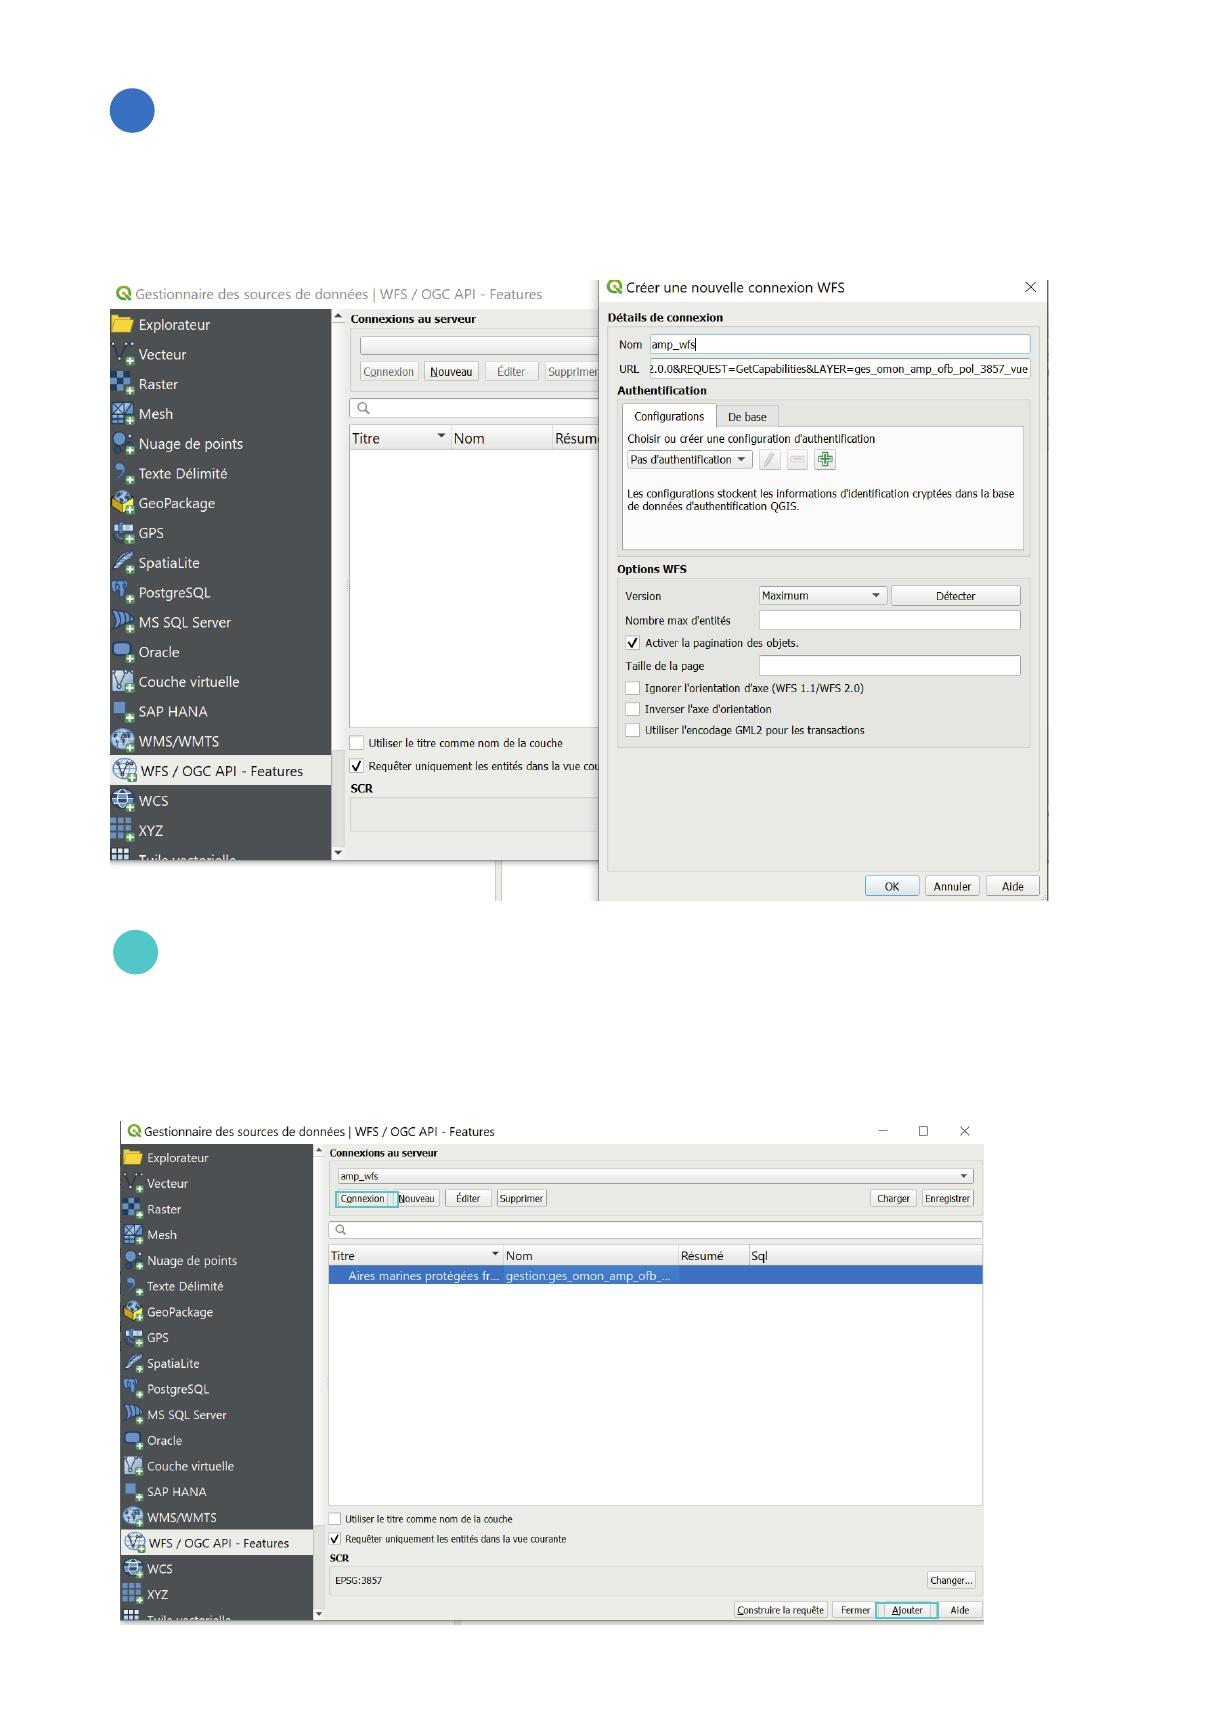This screenshot has height=1718, width=1225.
Task: Select the Raster source in upper sidebar
Action: (158, 384)
